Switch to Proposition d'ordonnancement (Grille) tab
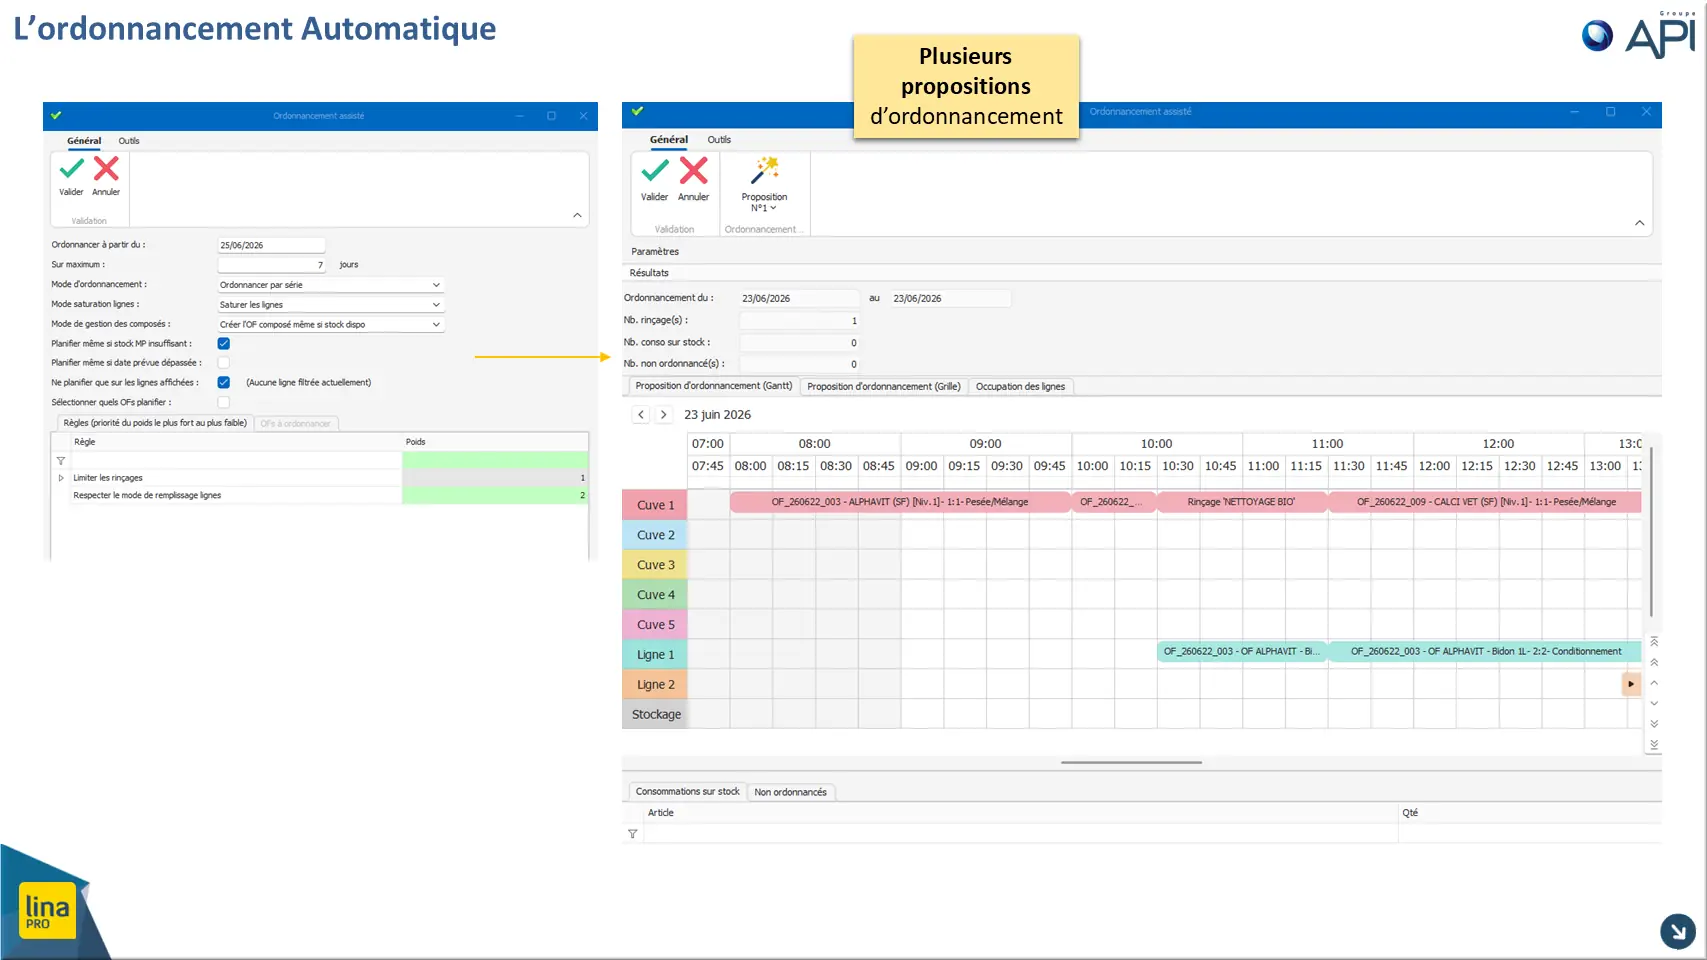 tap(884, 387)
